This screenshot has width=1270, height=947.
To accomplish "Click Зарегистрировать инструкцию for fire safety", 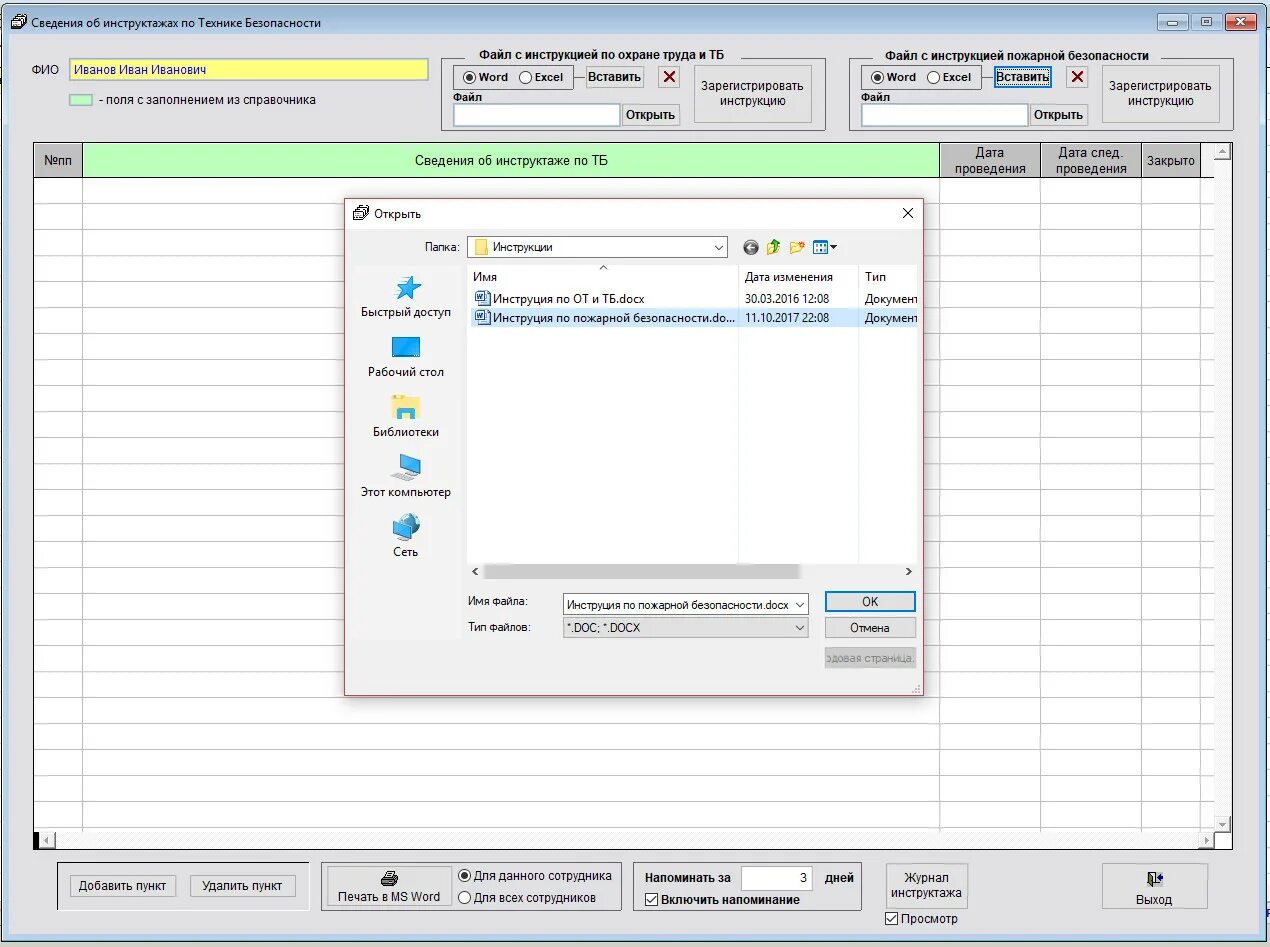I will (1160, 94).
